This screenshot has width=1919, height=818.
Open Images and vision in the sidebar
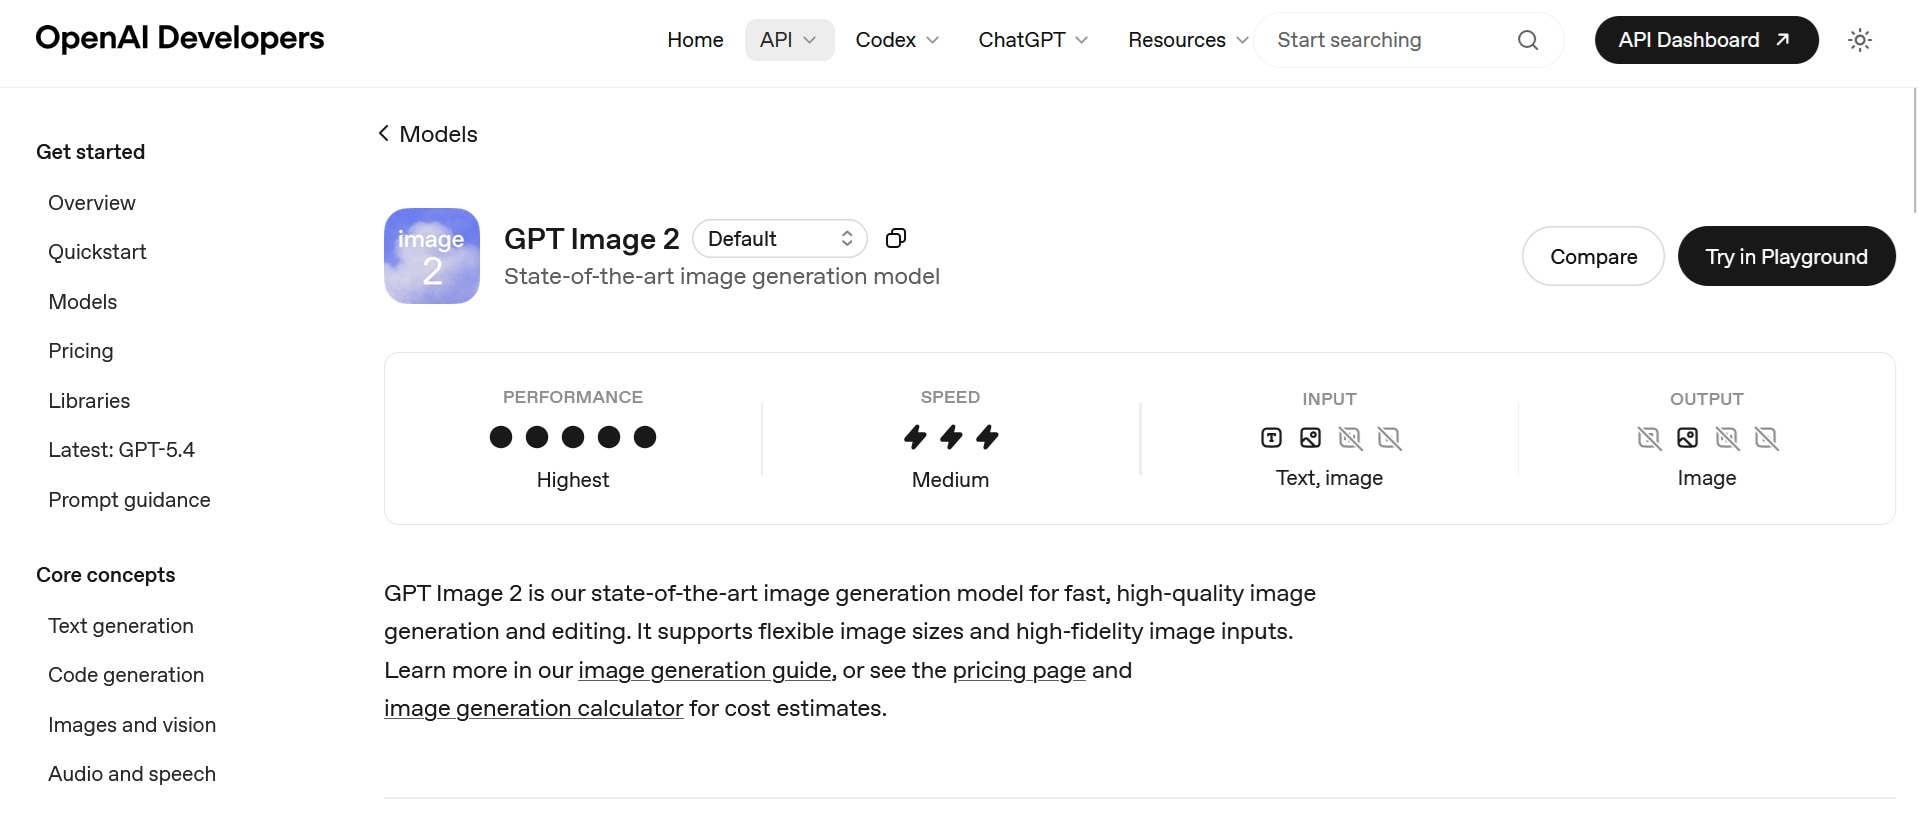pyautogui.click(x=132, y=725)
